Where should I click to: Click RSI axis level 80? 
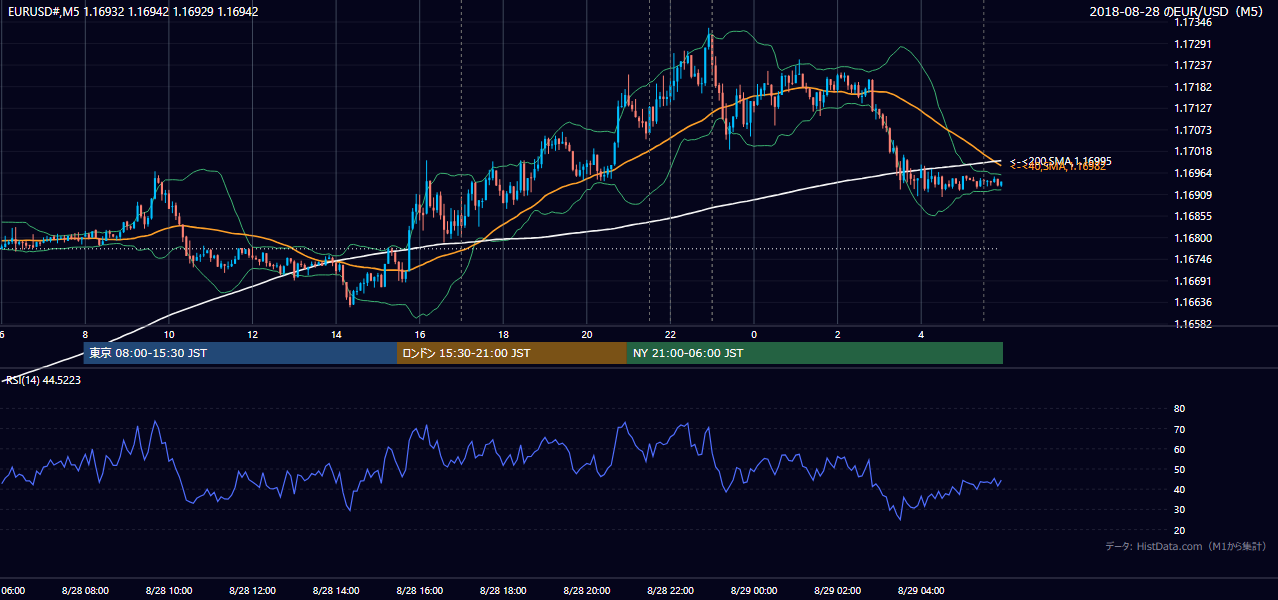click(x=1179, y=409)
